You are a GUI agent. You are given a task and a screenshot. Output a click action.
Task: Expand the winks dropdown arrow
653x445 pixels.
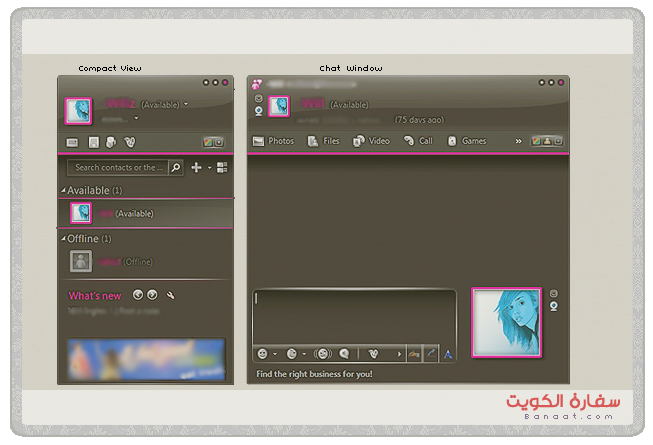304,354
